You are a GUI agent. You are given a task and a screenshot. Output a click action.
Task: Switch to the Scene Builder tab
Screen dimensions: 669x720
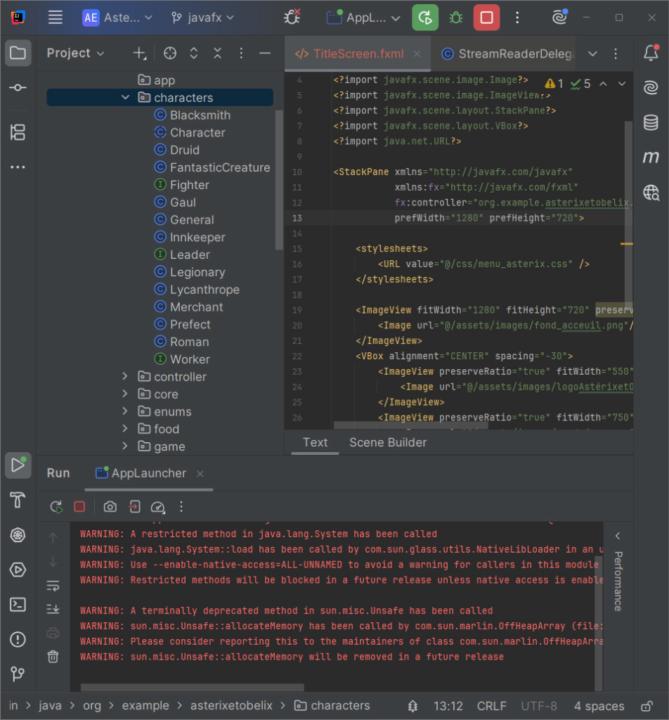click(387, 442)
